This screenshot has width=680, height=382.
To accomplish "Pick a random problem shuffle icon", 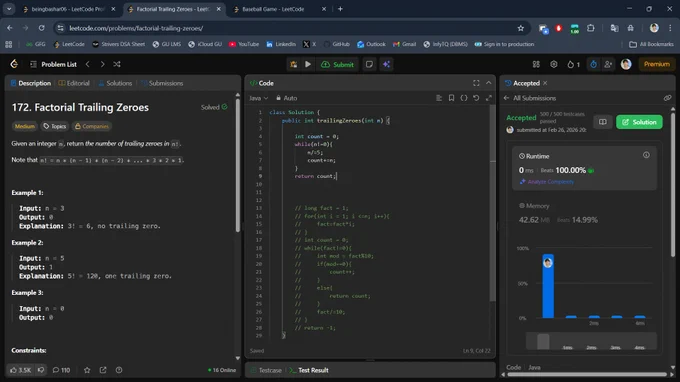I will (x=117, y=64).
